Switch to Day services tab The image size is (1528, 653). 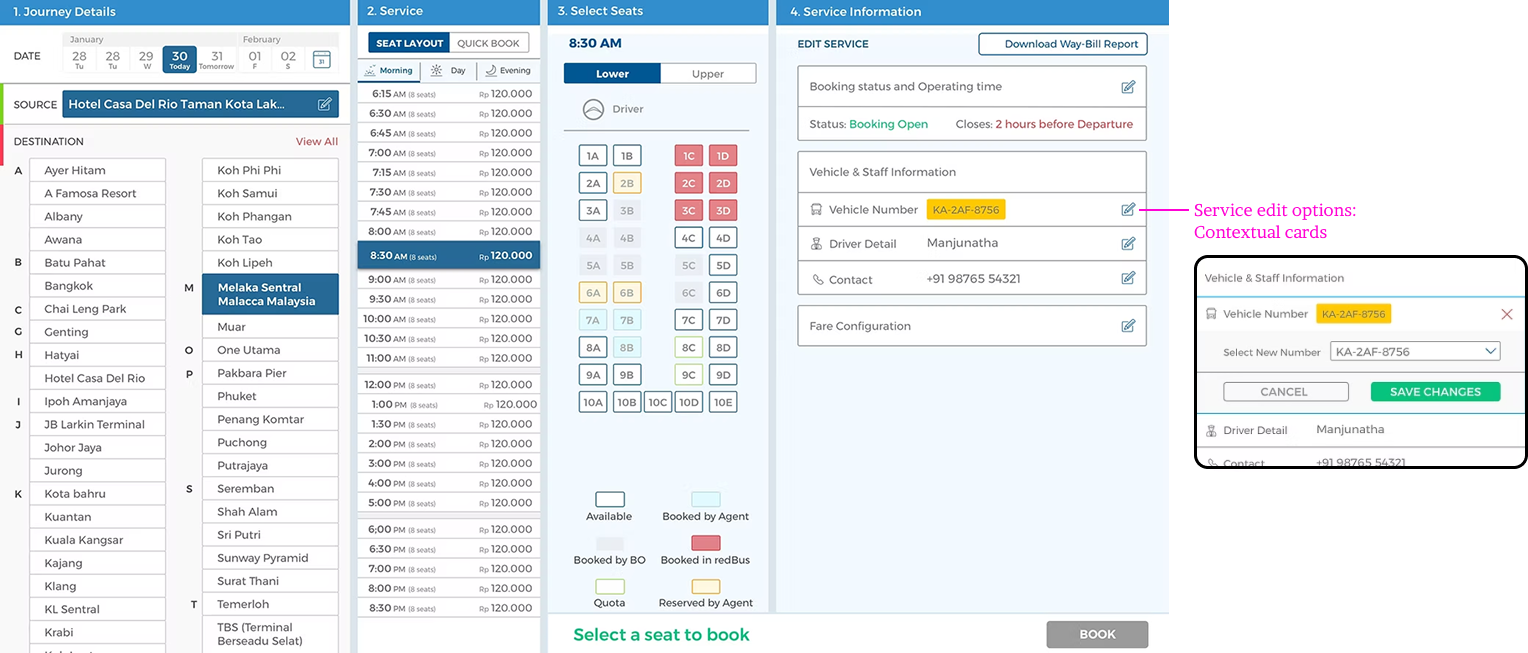click(x=448, y=71)
